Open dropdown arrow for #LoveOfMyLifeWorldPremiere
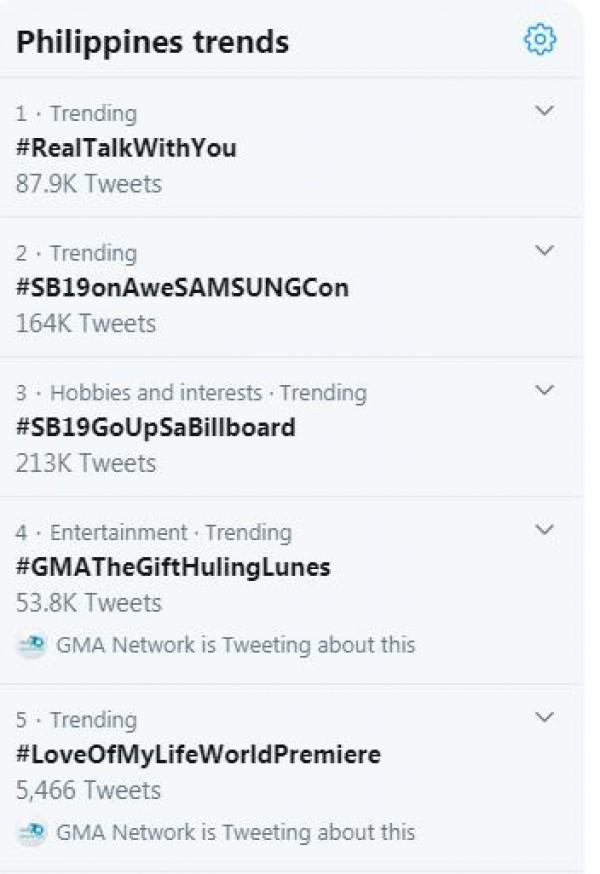600x874 pixels. pos(544,717)
